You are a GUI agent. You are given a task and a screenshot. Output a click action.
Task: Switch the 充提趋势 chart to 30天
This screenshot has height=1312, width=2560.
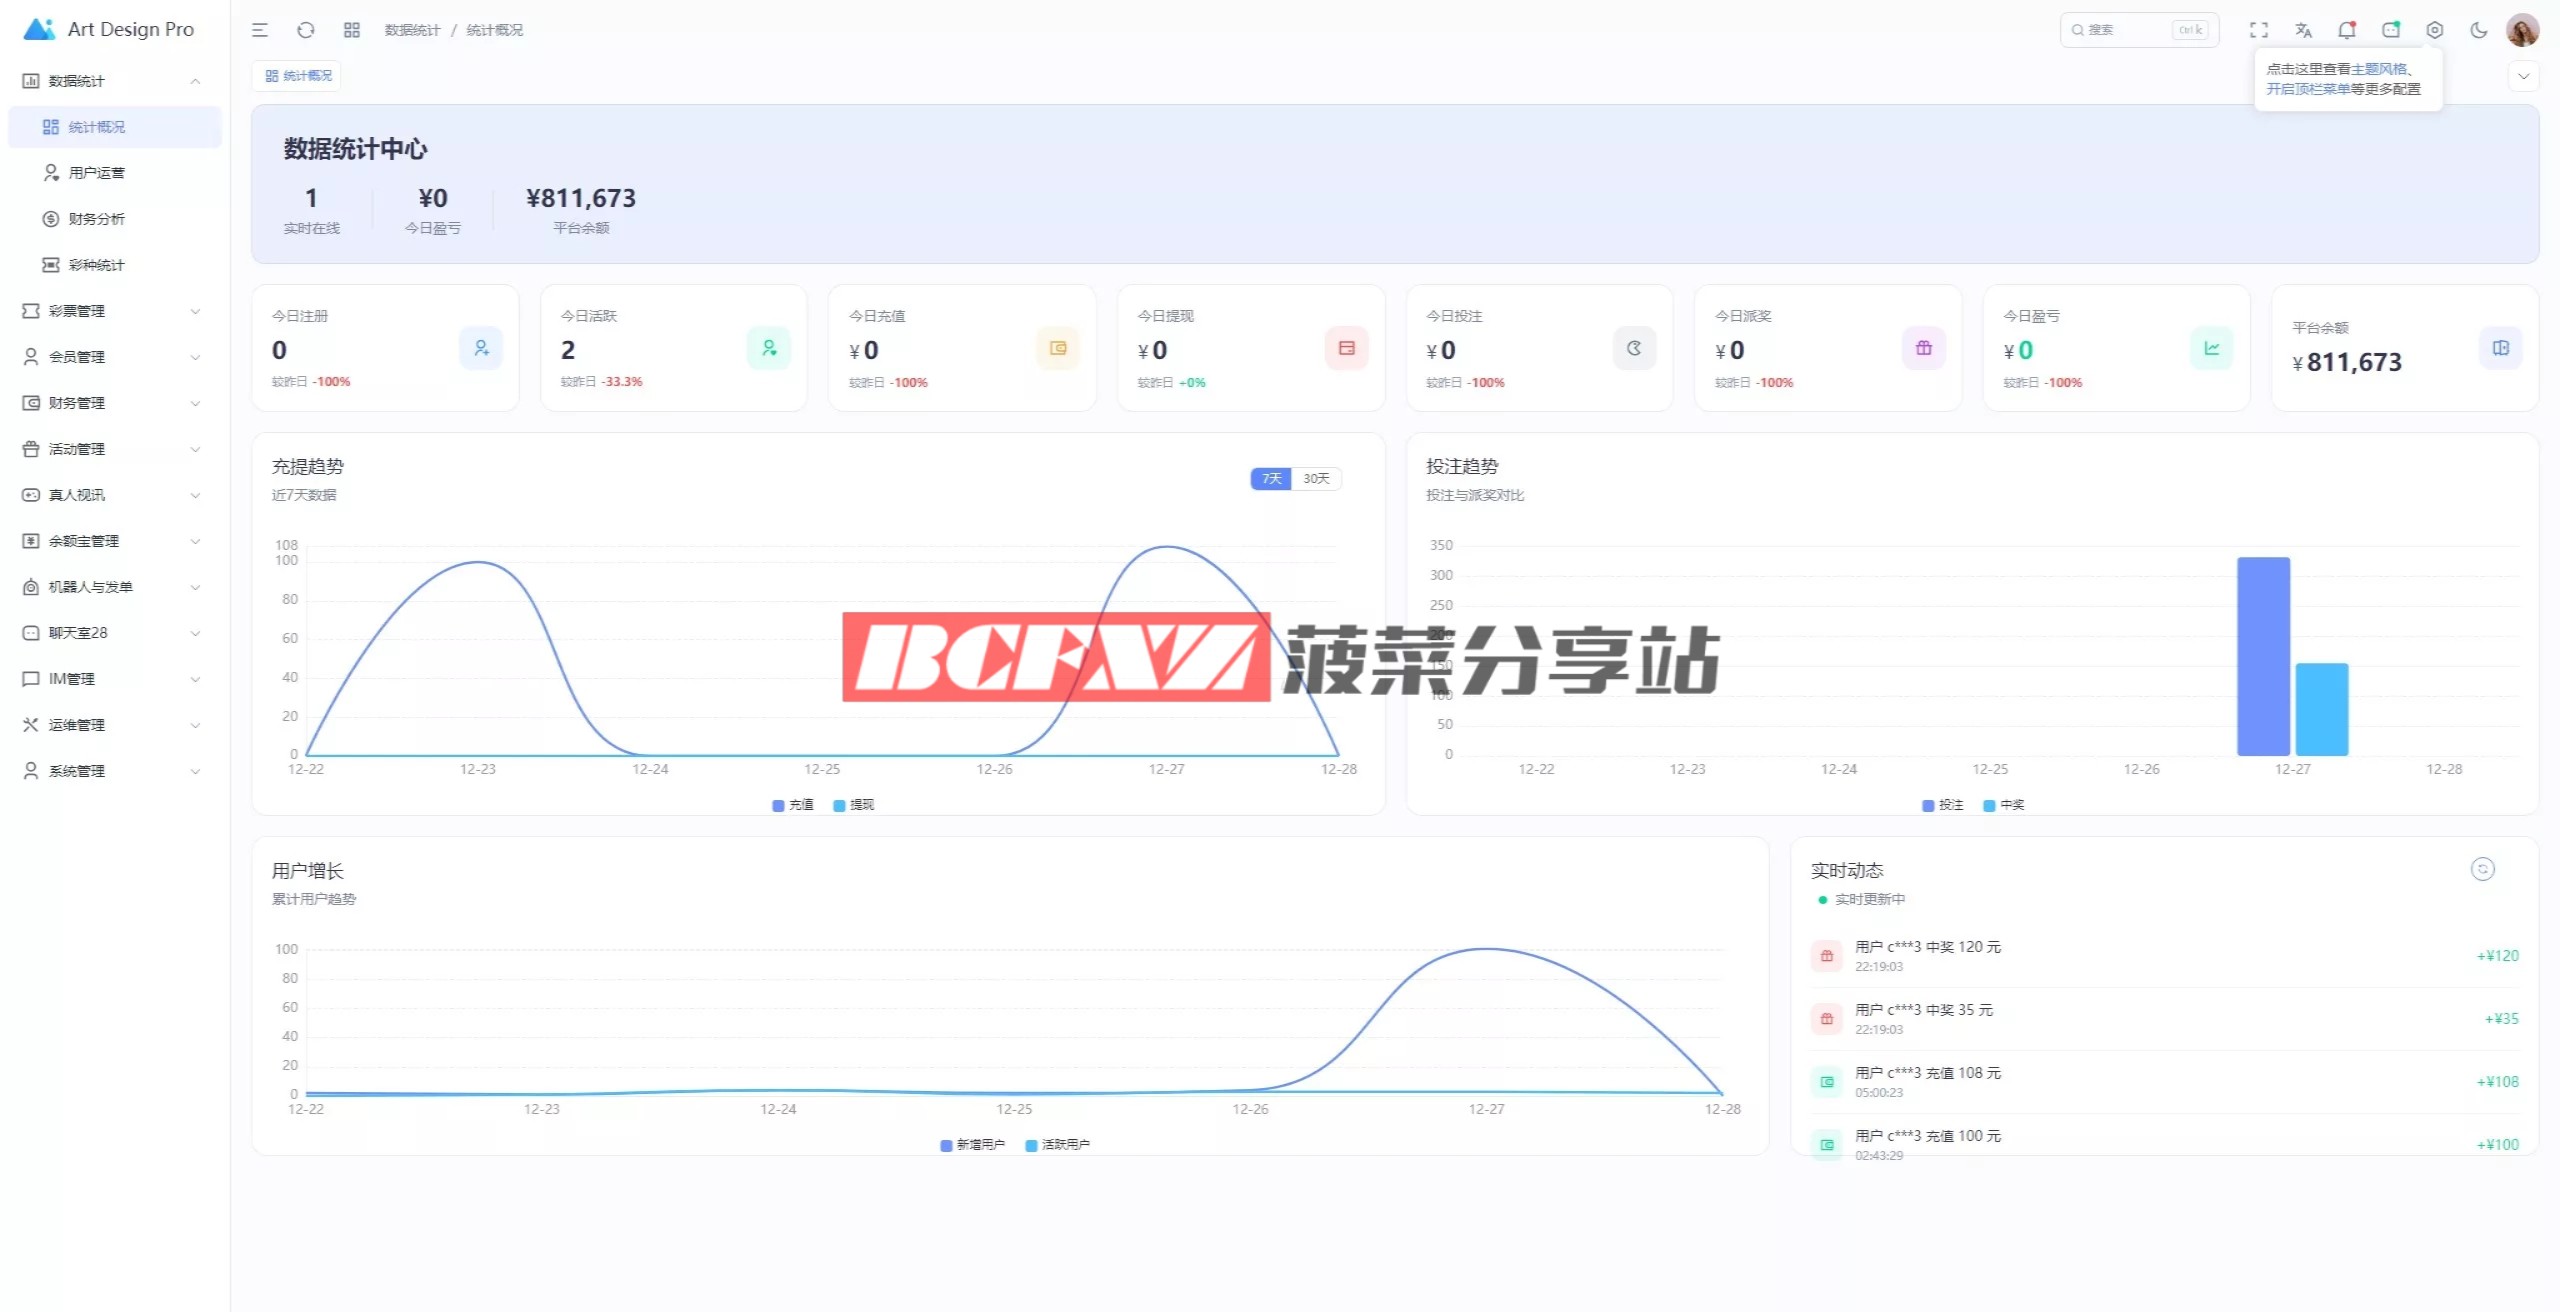[x=1316, y=479]
